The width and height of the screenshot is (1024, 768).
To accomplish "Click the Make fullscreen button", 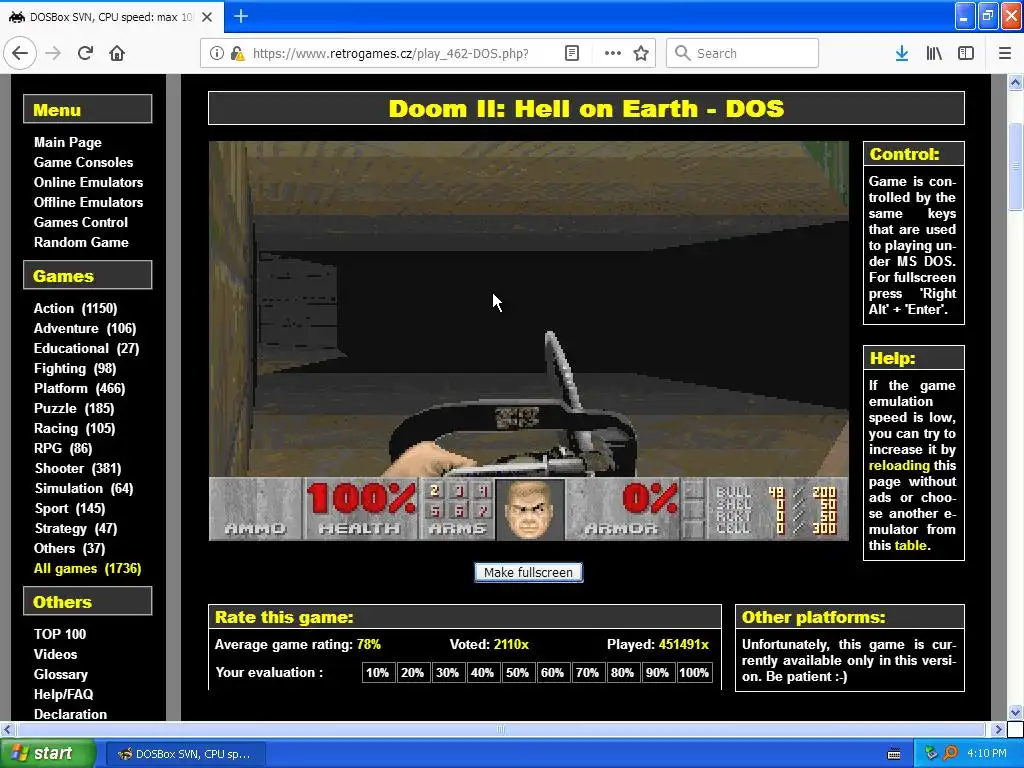I will tap(528, 572).
